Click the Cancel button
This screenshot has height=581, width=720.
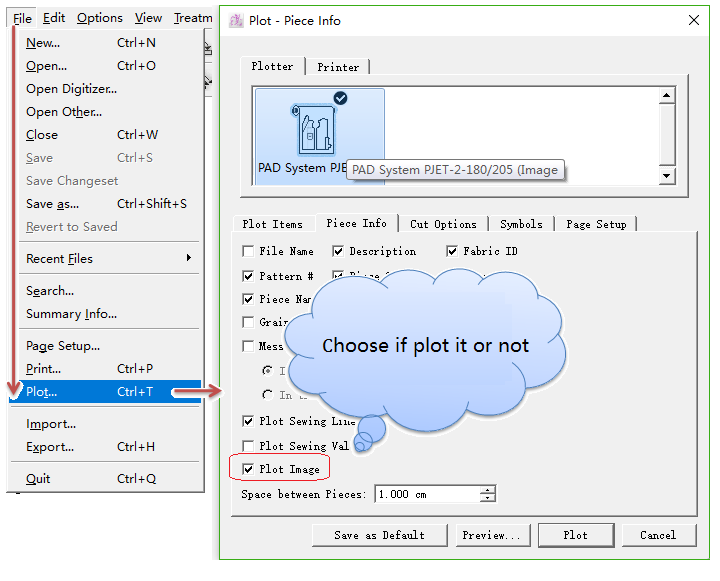[x=657, y=535]
